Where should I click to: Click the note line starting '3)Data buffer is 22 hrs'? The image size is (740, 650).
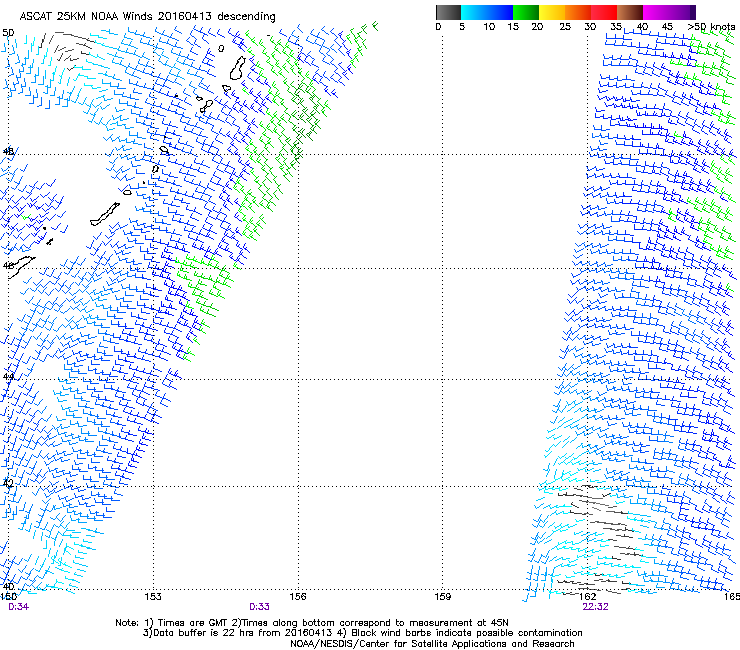(362, 633)
